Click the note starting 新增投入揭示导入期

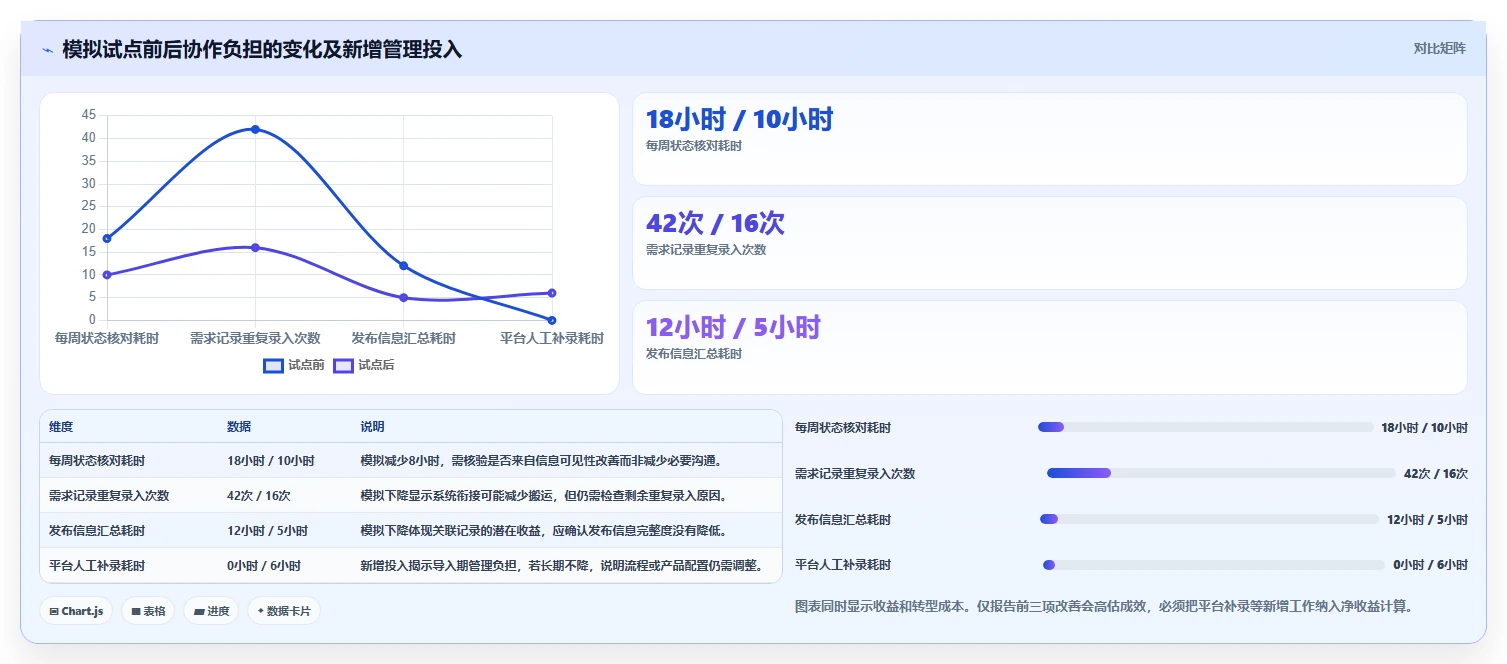[x=562, y=566]
